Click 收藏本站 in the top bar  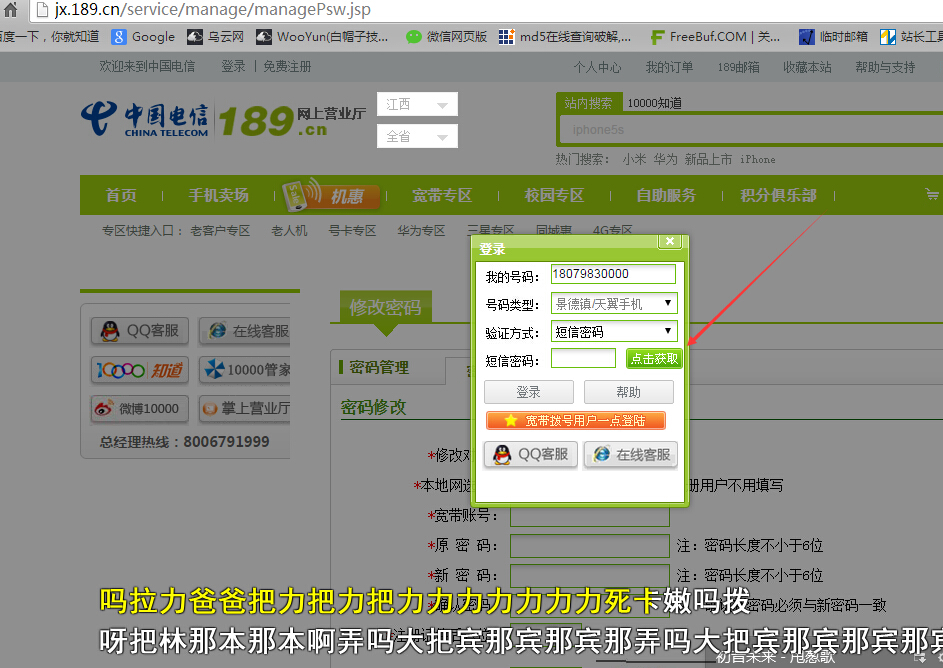click(x=807, y=67)
